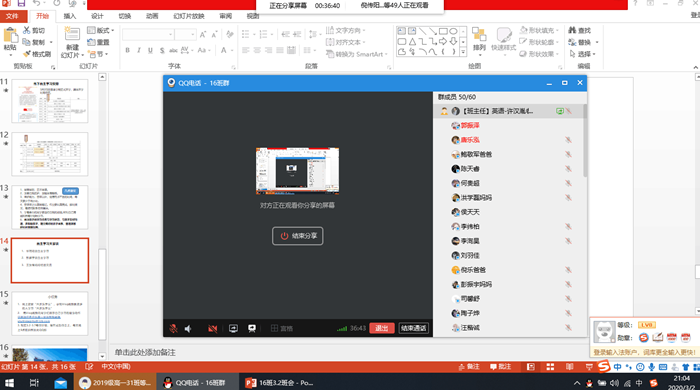Open Windows Start menu
Viewport: 700px width, 390px height.
coord(9,383)
